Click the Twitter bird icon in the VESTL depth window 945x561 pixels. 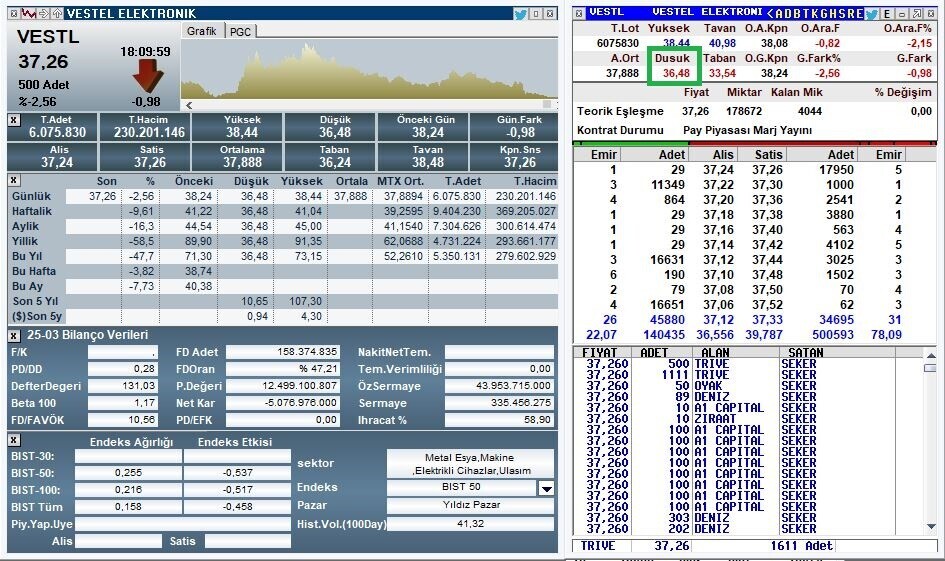pyautogui.click(x=872, y=13)
